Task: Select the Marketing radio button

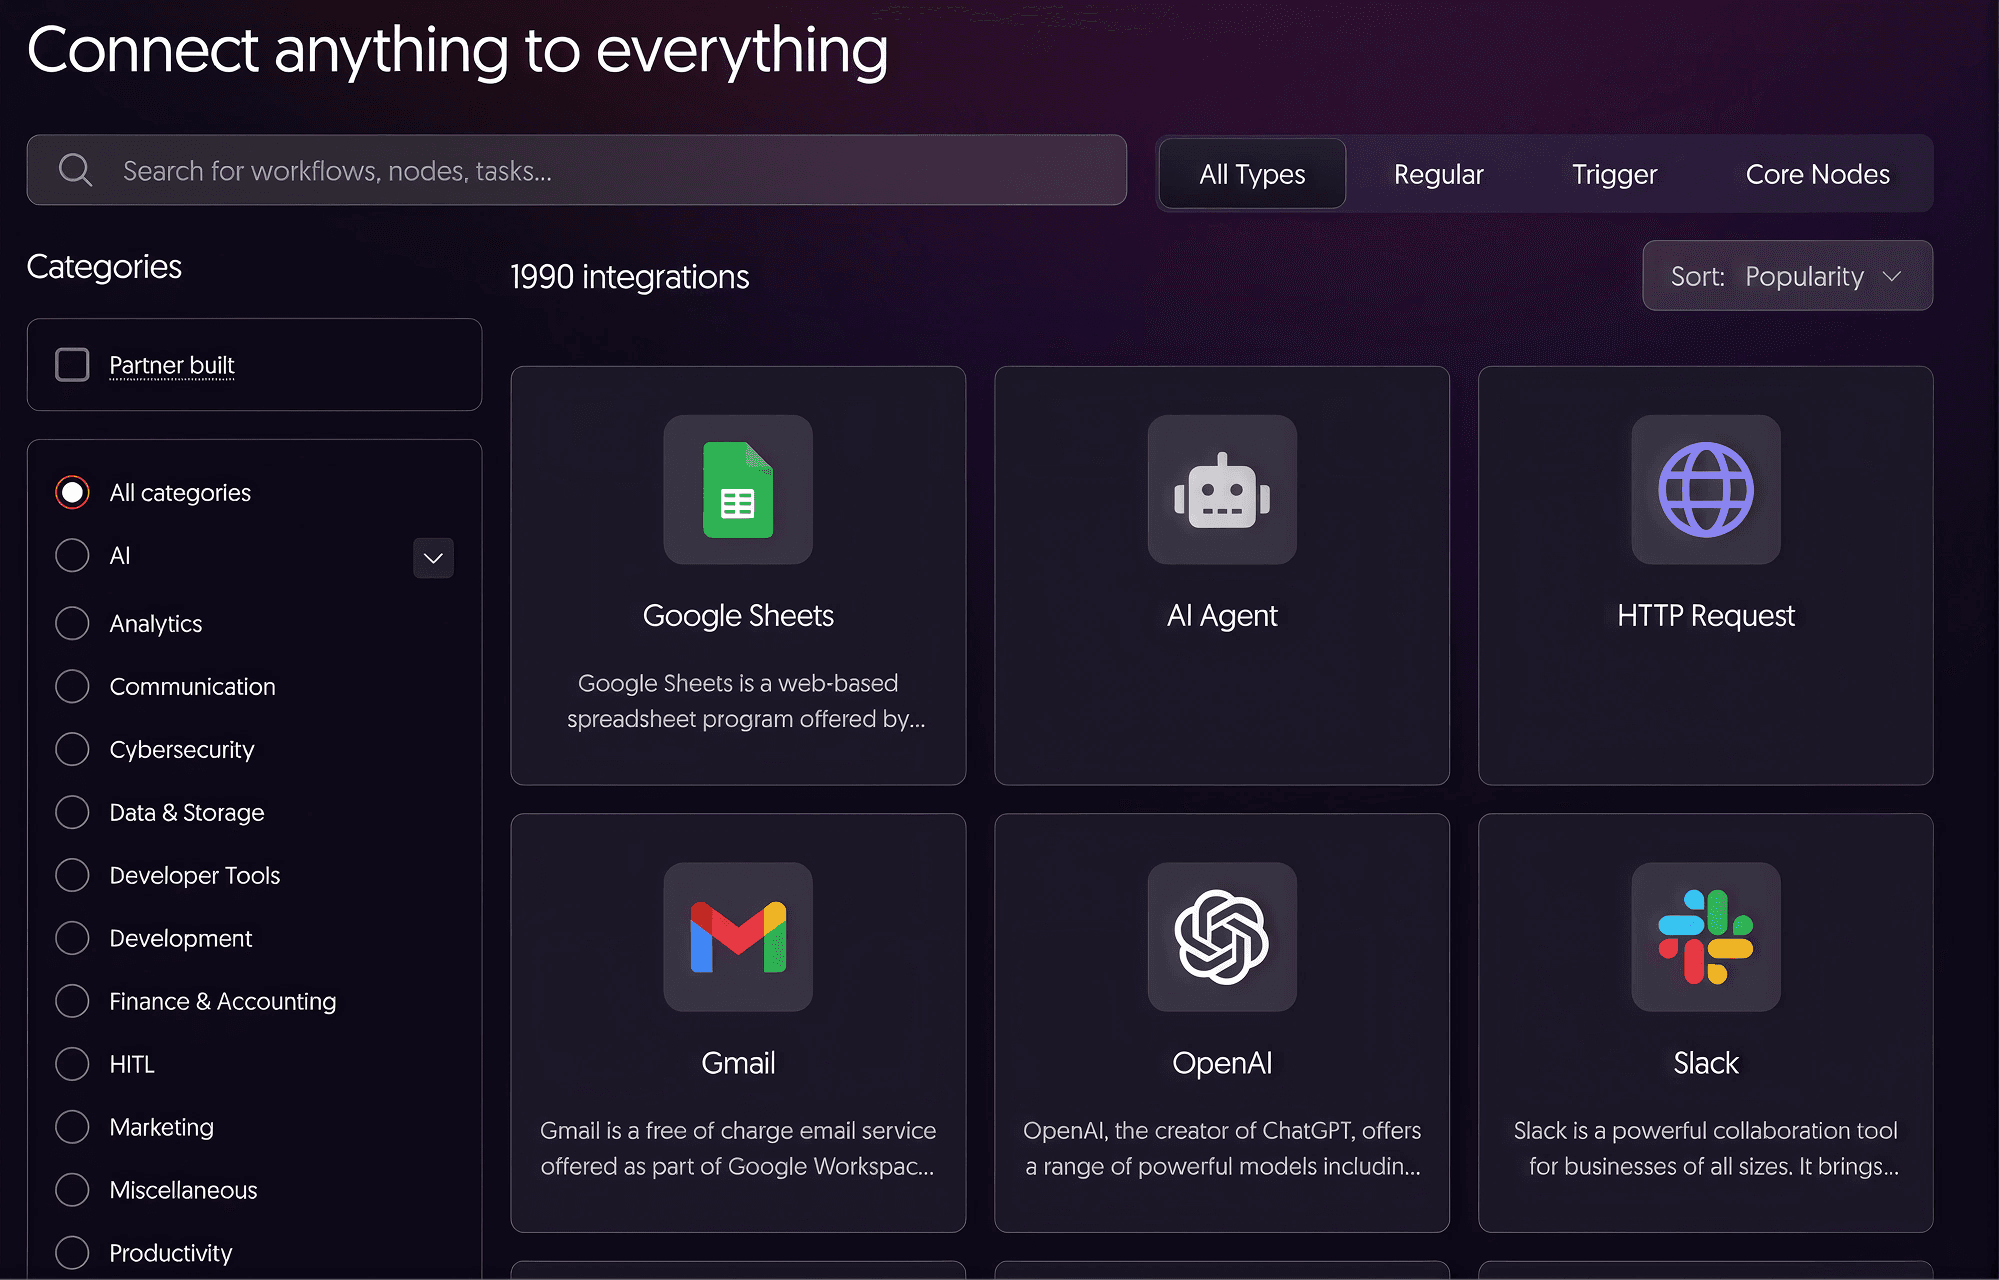Action: pyautogui.click(x=72, y=1127)
